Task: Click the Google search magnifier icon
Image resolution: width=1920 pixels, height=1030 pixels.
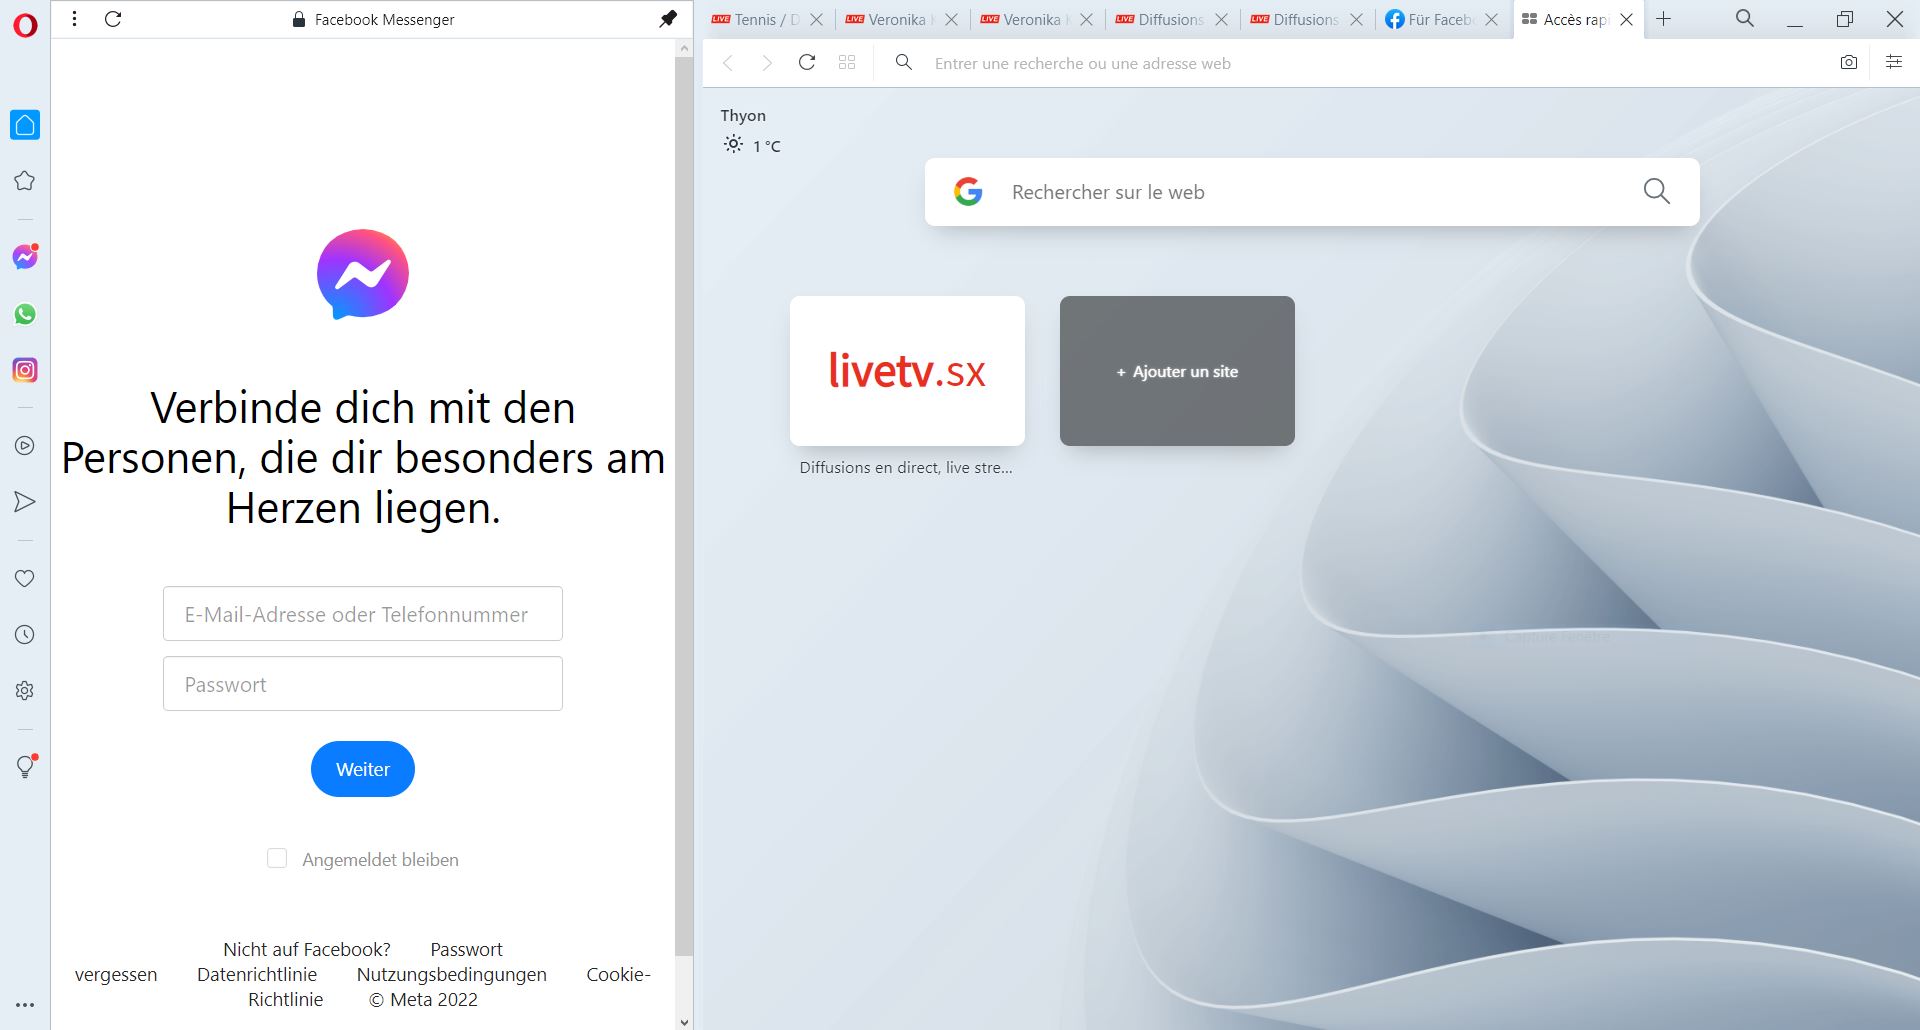Action: pos(1657,191)
